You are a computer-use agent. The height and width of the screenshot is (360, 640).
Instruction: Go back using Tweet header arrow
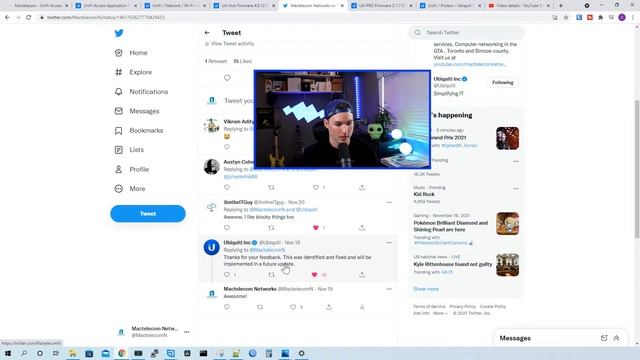pos(207,33)
